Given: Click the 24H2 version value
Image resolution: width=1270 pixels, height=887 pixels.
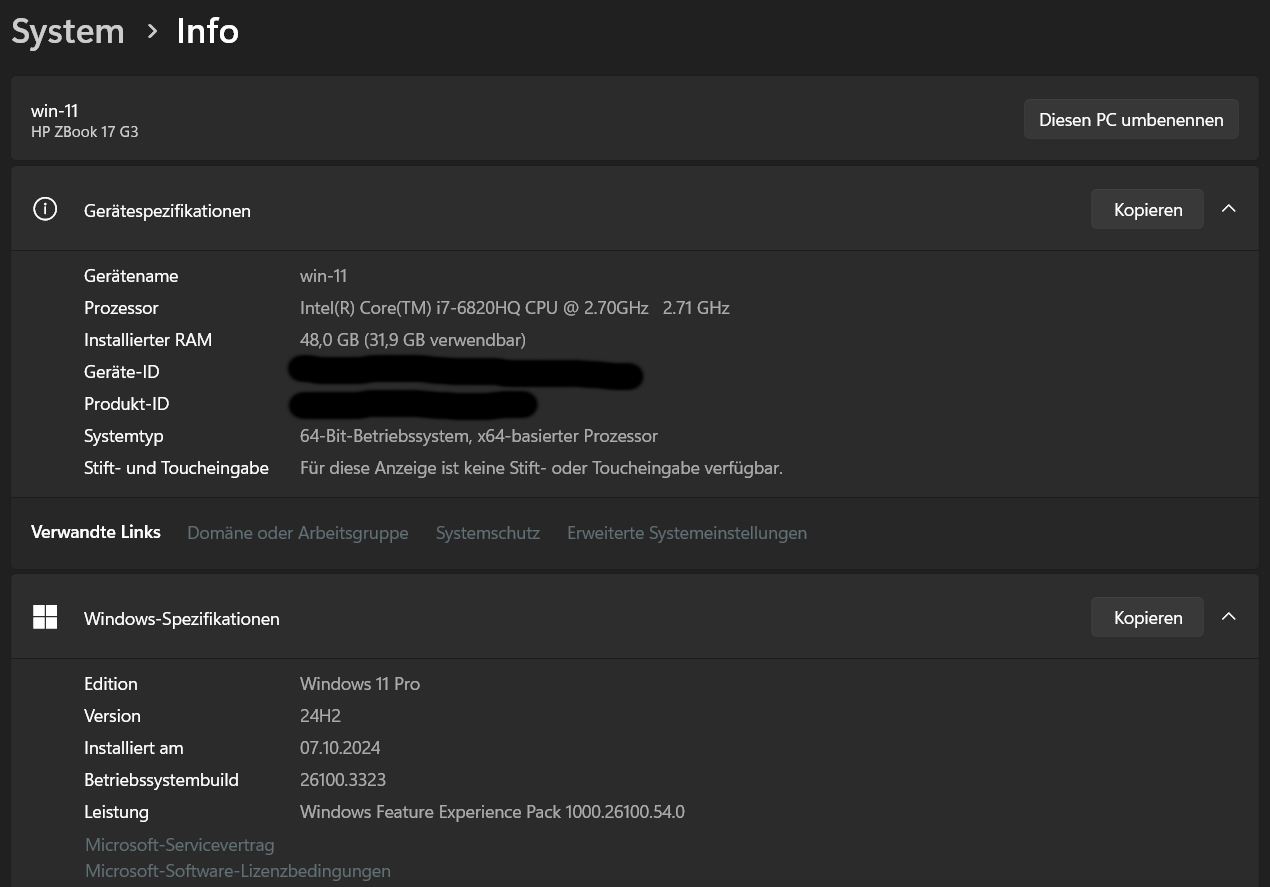Looking at the screenshot, I should pos(321,716).
